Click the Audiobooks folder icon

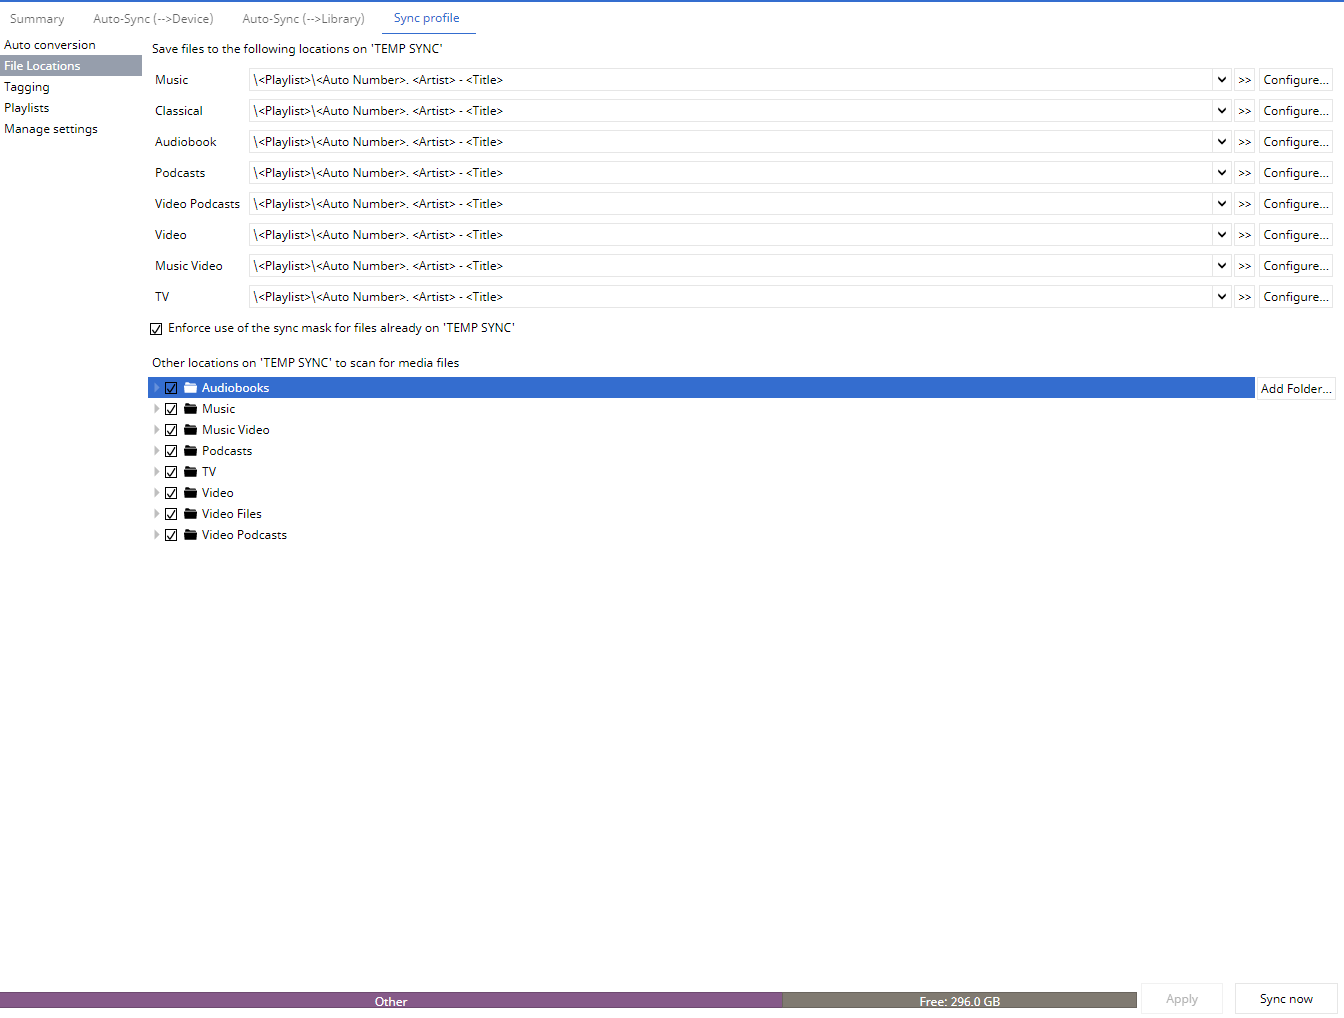[190, 388]
